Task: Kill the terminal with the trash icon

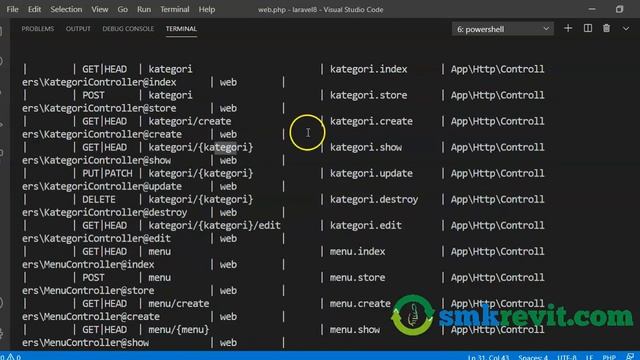Action: click(x=607, y=29)
